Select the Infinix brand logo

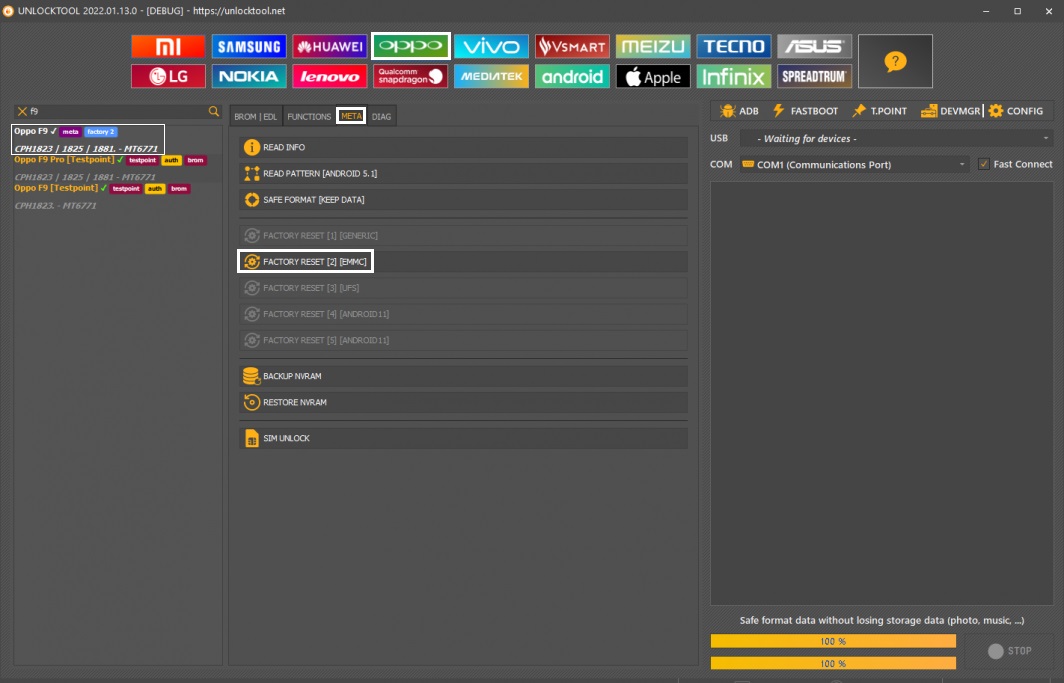(734, 76)
